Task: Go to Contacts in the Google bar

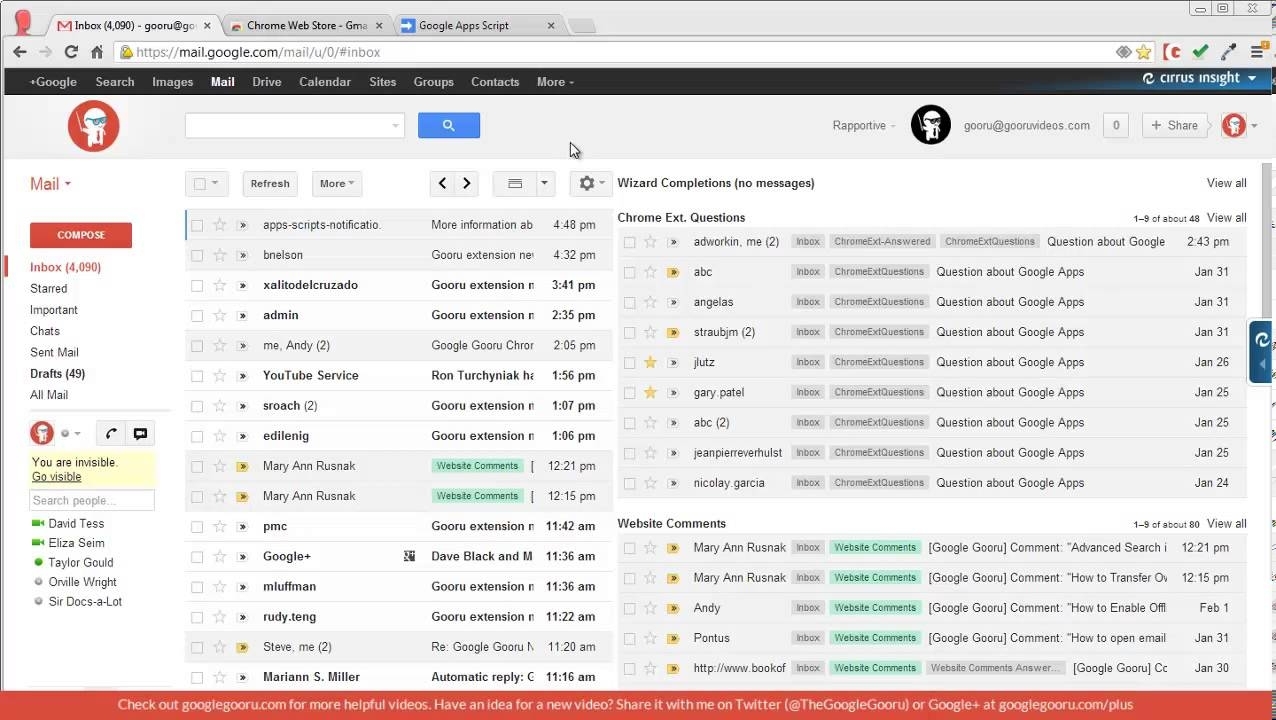Action: pos(495,82)
